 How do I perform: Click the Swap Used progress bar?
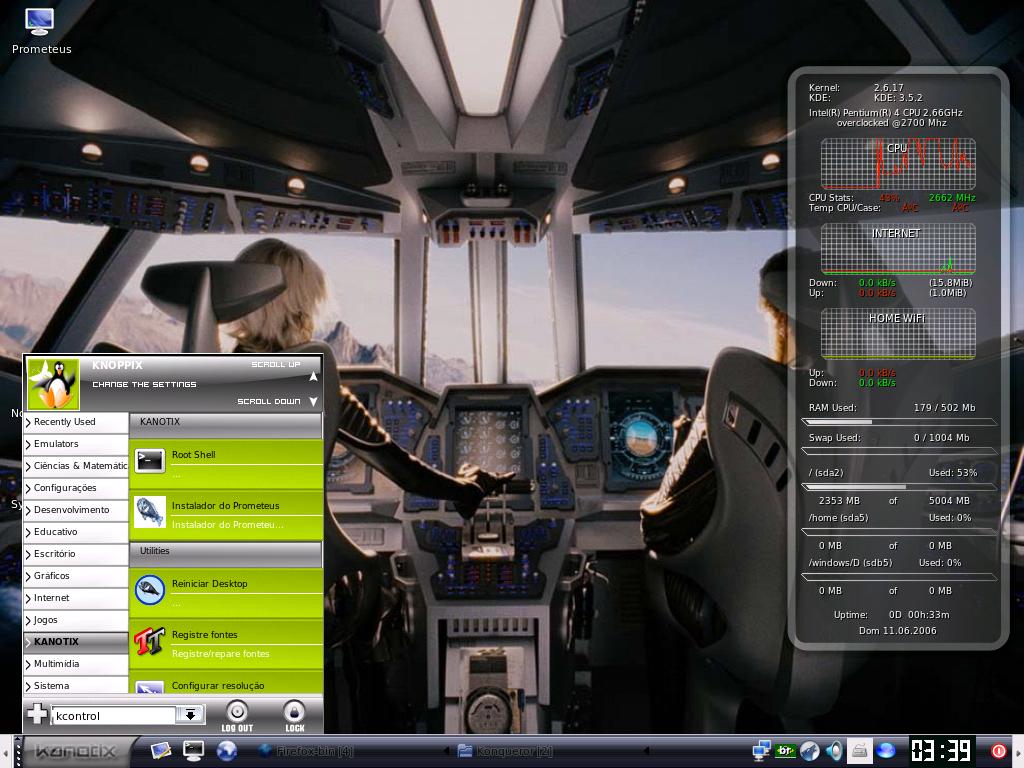899,451
